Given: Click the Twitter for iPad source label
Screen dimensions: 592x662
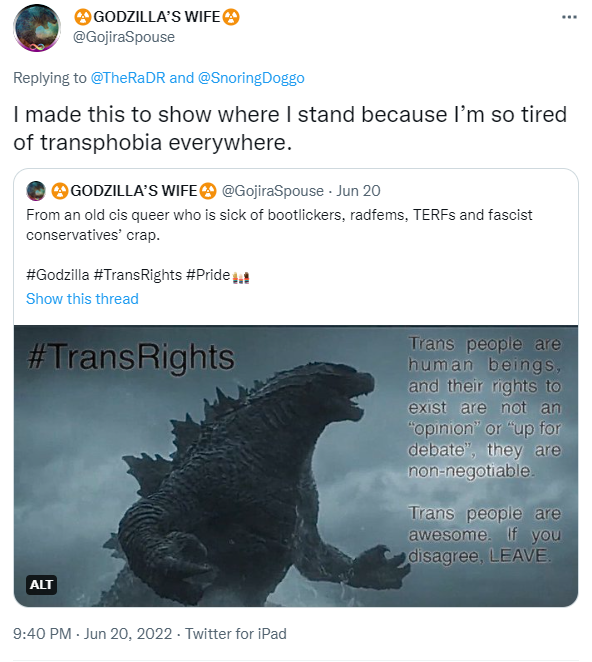Looking at the screenshot, I should [x=236, y=634].
